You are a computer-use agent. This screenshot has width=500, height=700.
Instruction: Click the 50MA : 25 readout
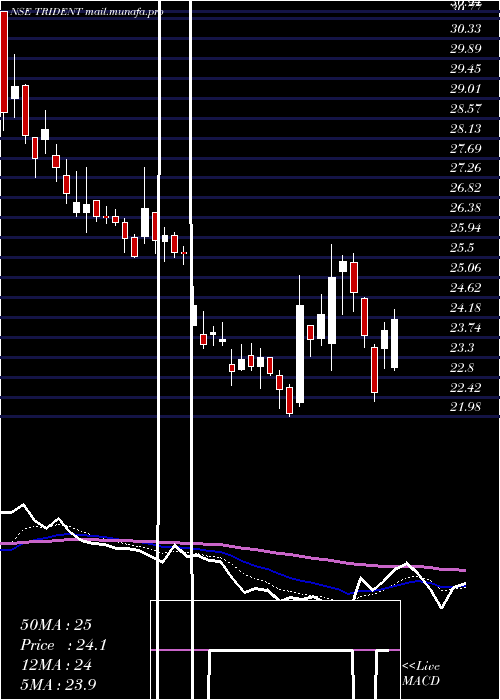56,625
